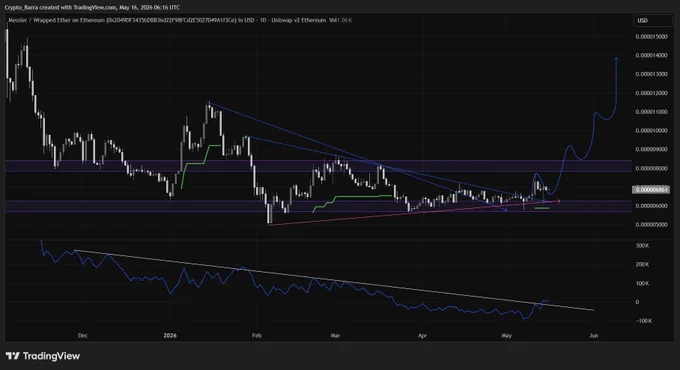The height and width of the screenshot is (370, 680).
Task: Click the 0.000008000 price axis label
Action: click(651, 168)
